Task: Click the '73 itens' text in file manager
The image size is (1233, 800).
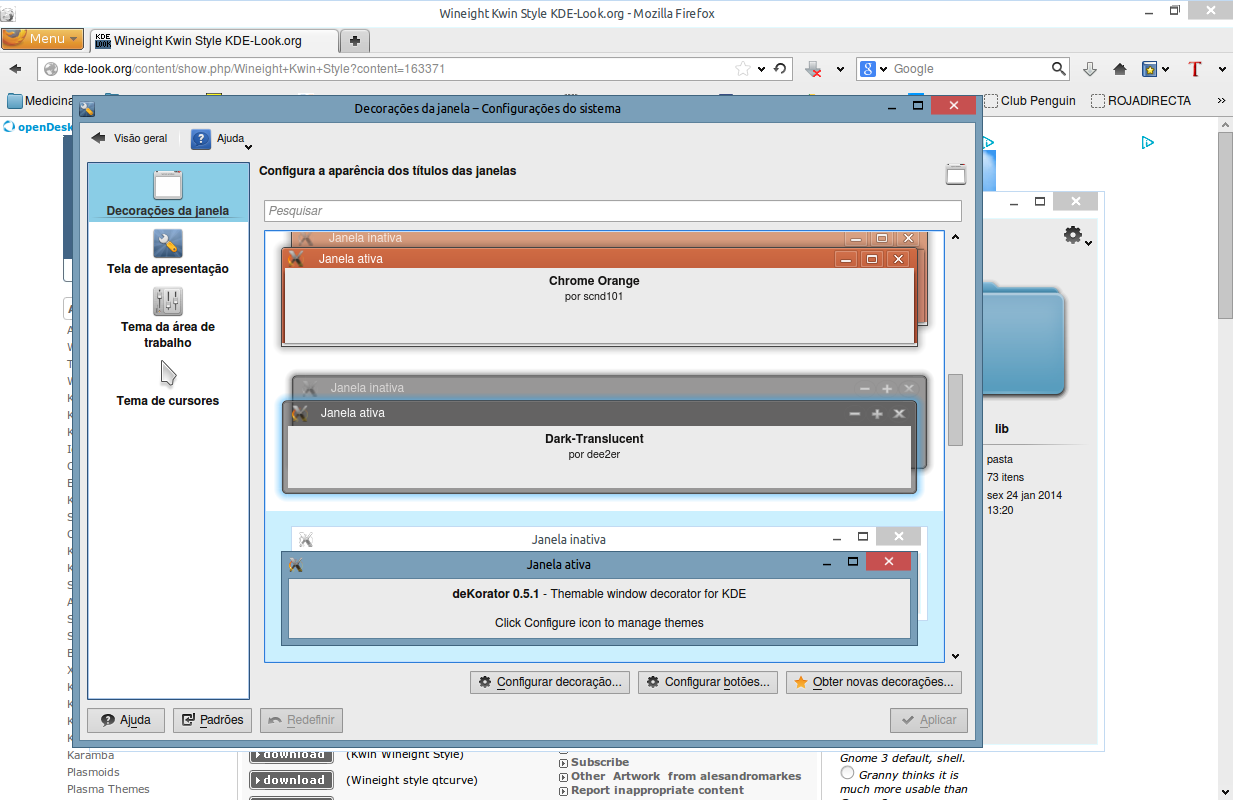Action: [x=1005, y=477]
